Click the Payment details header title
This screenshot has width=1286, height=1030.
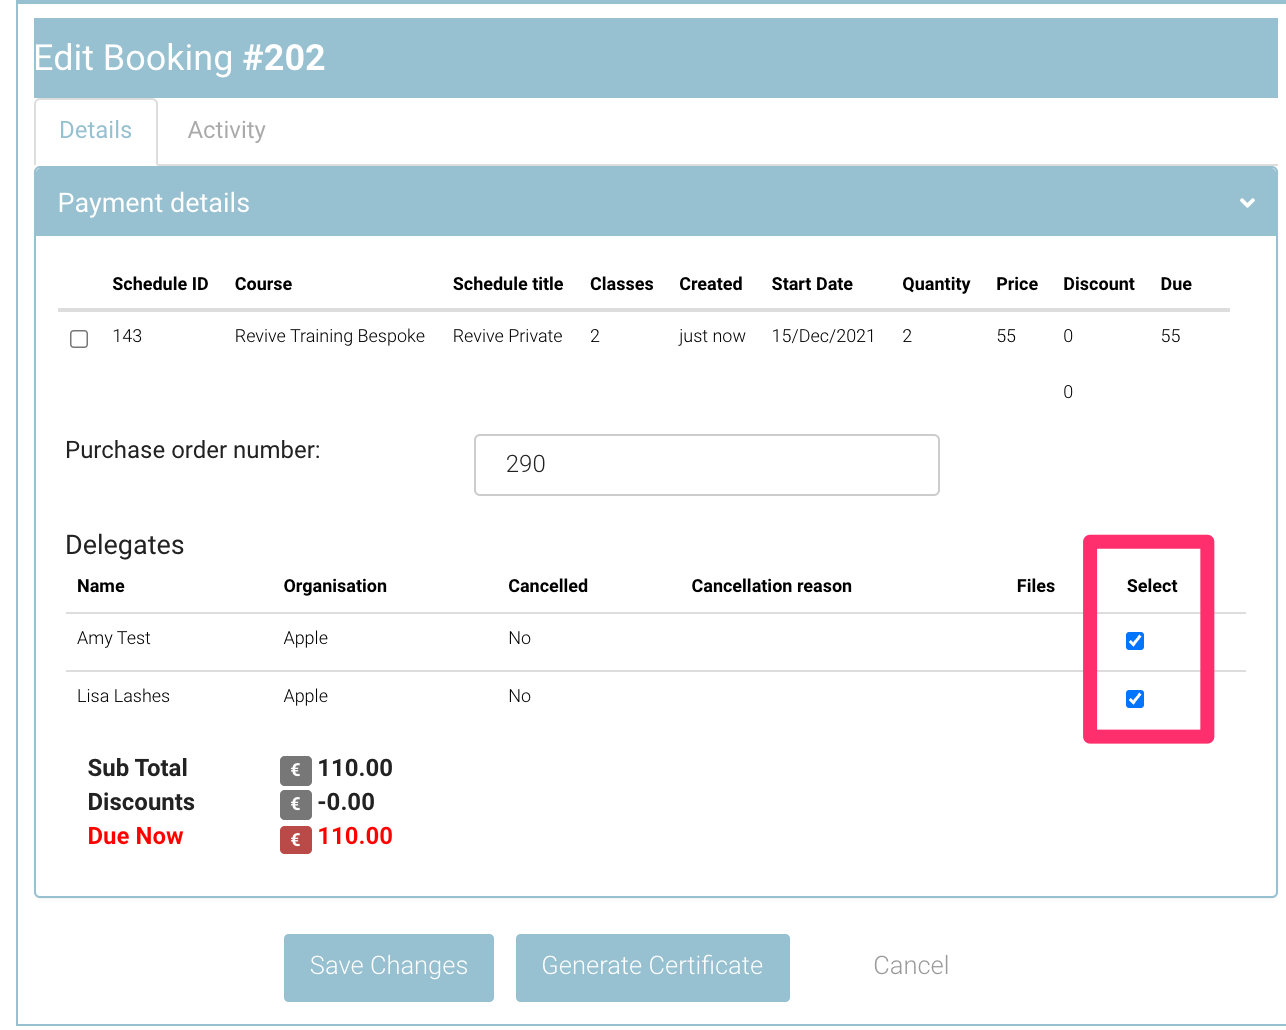[x=154, y=203]
